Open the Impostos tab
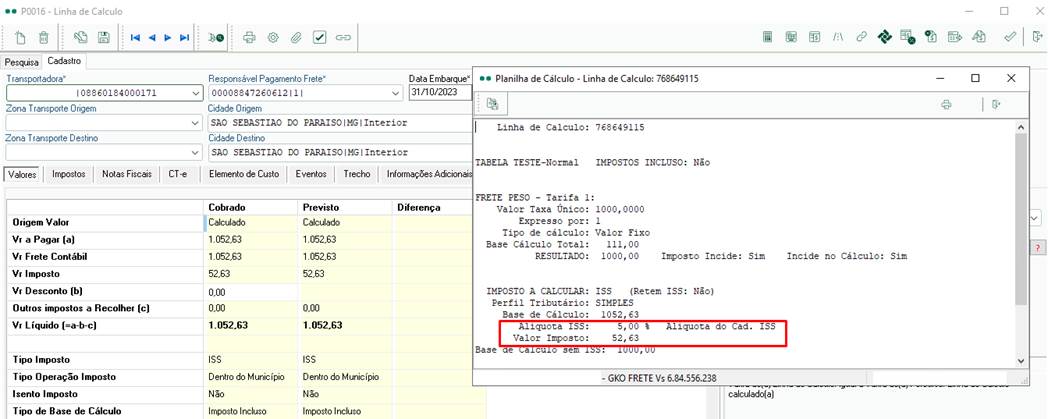Viewport: 1048px width, 419px height. (69, 174)
